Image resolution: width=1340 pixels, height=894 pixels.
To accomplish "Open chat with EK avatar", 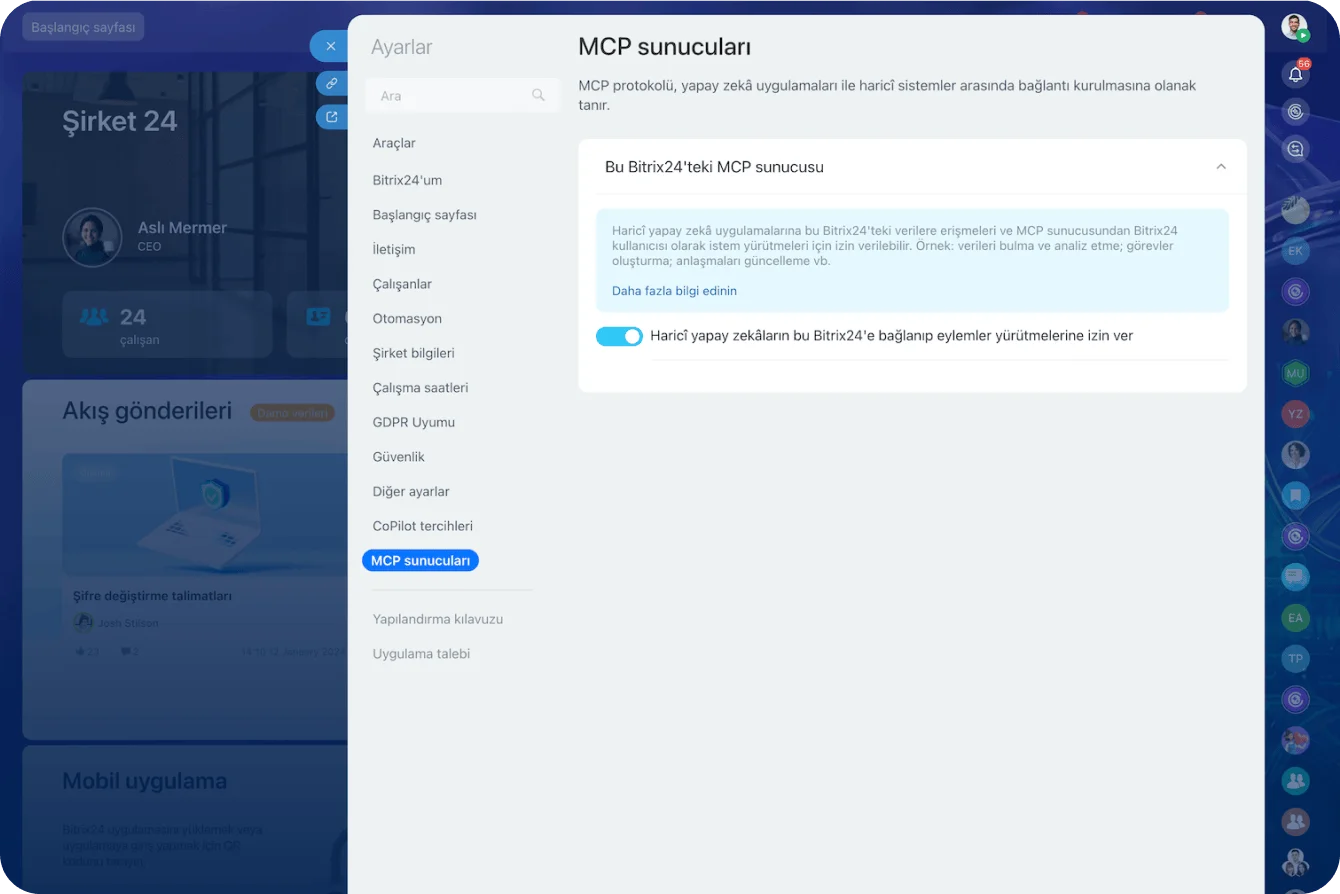I will [1296, 251].
